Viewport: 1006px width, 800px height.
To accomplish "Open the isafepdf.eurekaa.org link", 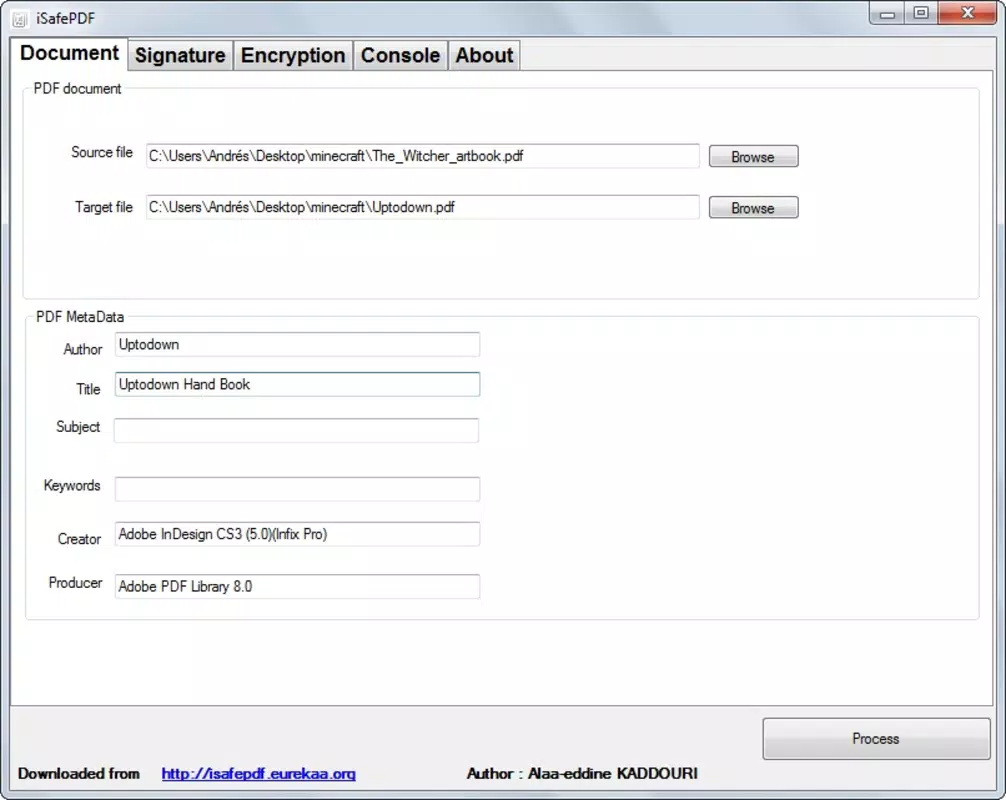I will coord(259,774).
